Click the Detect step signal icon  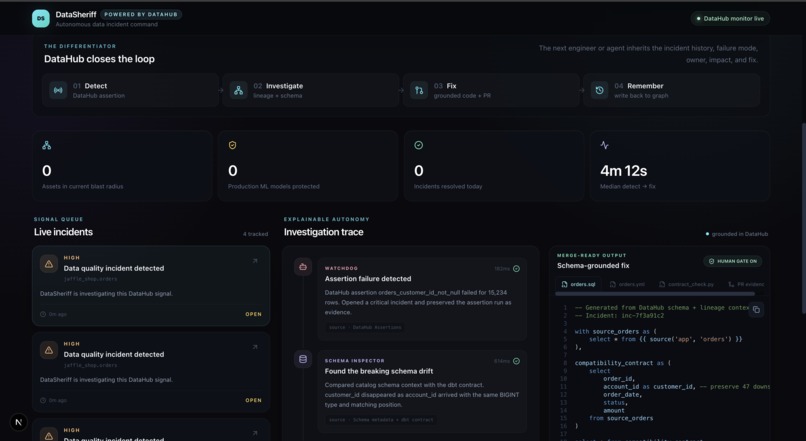(x=58, y=90)
